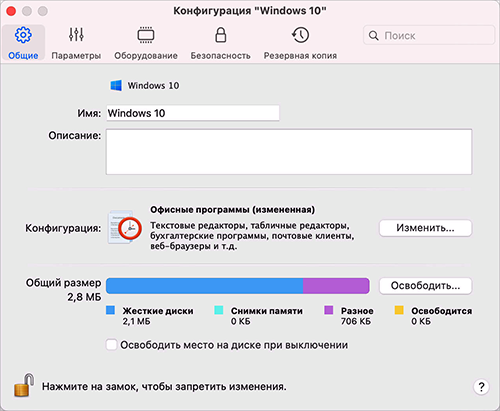Click the 706 КБ value
This screenshot has width=500, height=411.
tap(356, 321)
